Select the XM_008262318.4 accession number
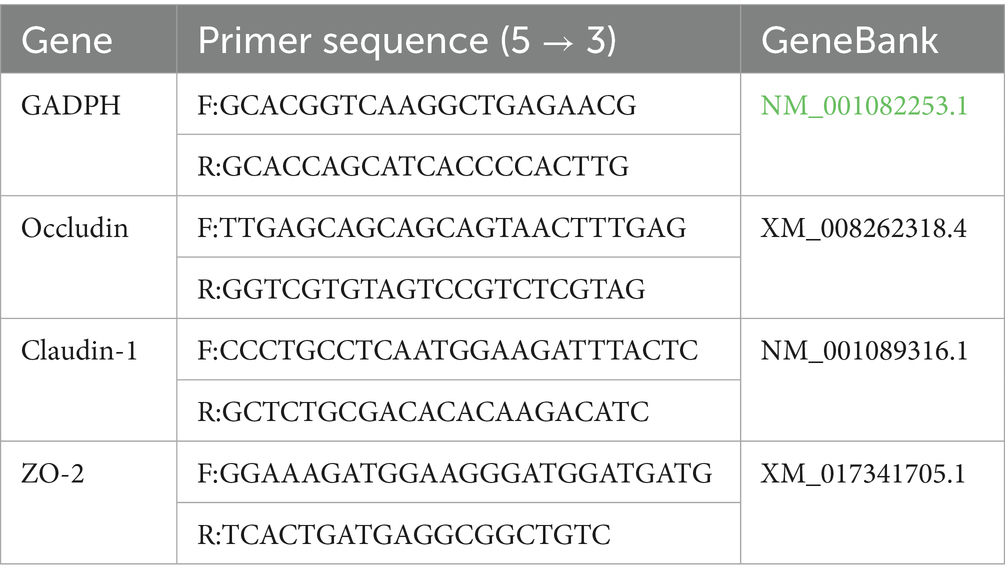 [x=864, y=228]
